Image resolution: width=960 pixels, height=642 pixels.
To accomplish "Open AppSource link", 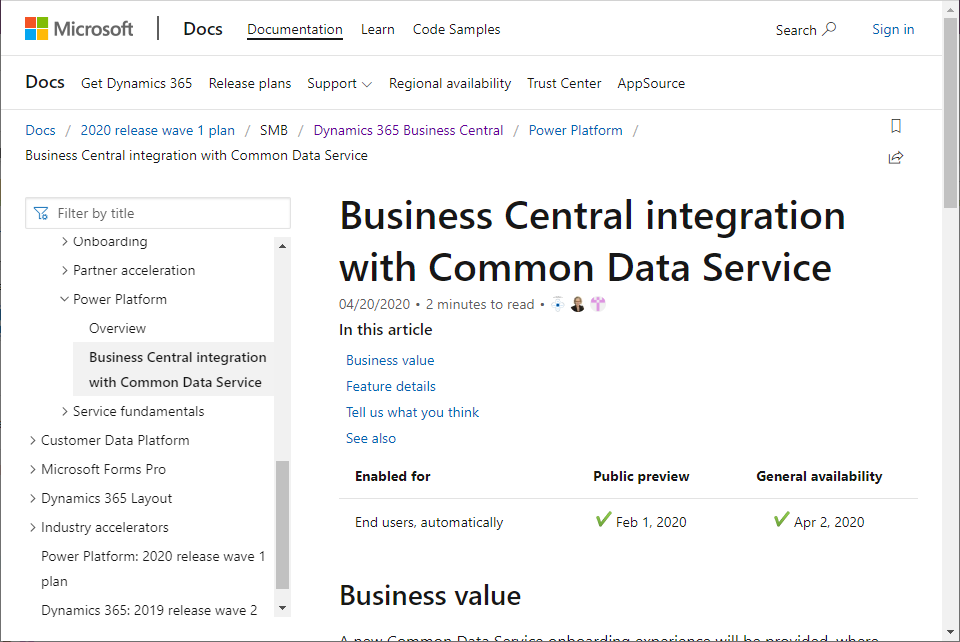I will [x=651, y=83].
